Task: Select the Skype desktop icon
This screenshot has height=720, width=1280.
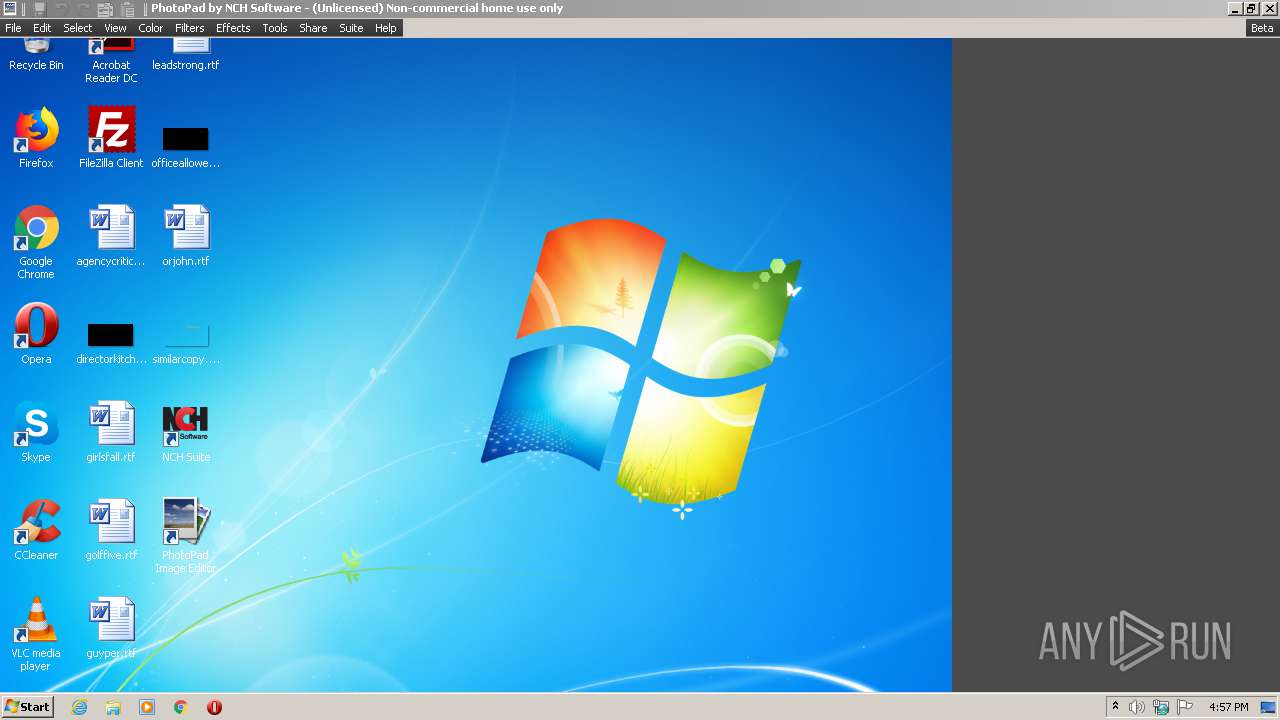Action: 36,432
